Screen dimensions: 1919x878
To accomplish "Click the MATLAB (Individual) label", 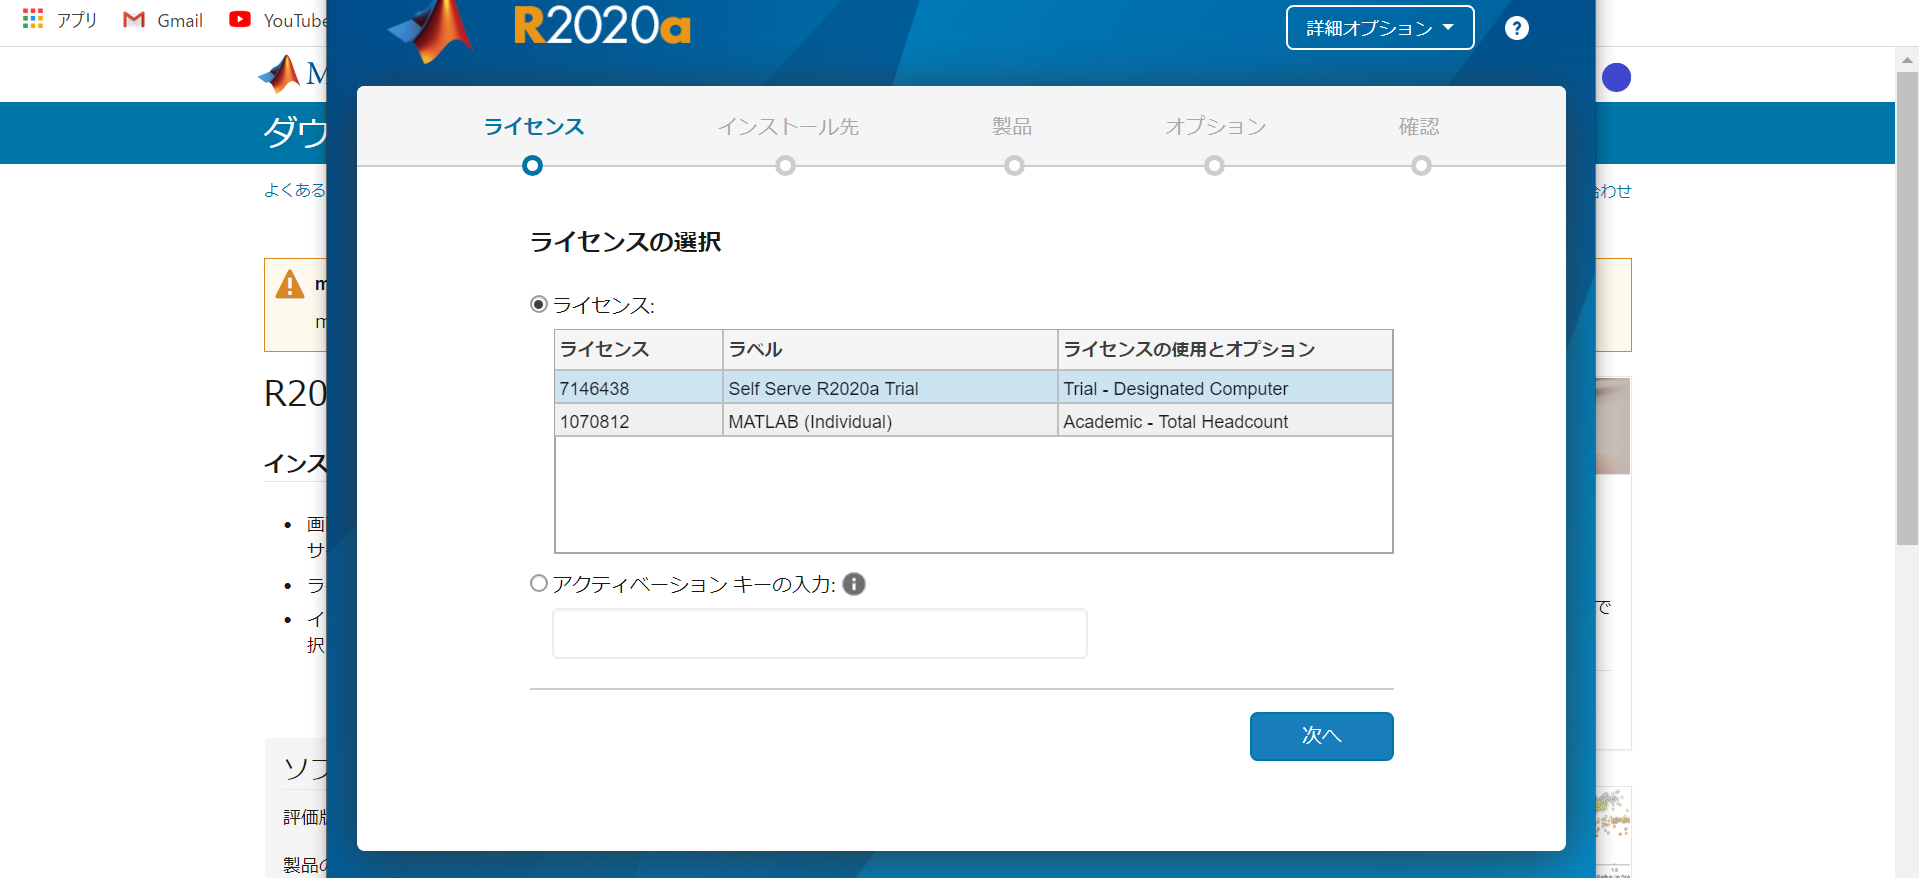I will click(810, 422).
